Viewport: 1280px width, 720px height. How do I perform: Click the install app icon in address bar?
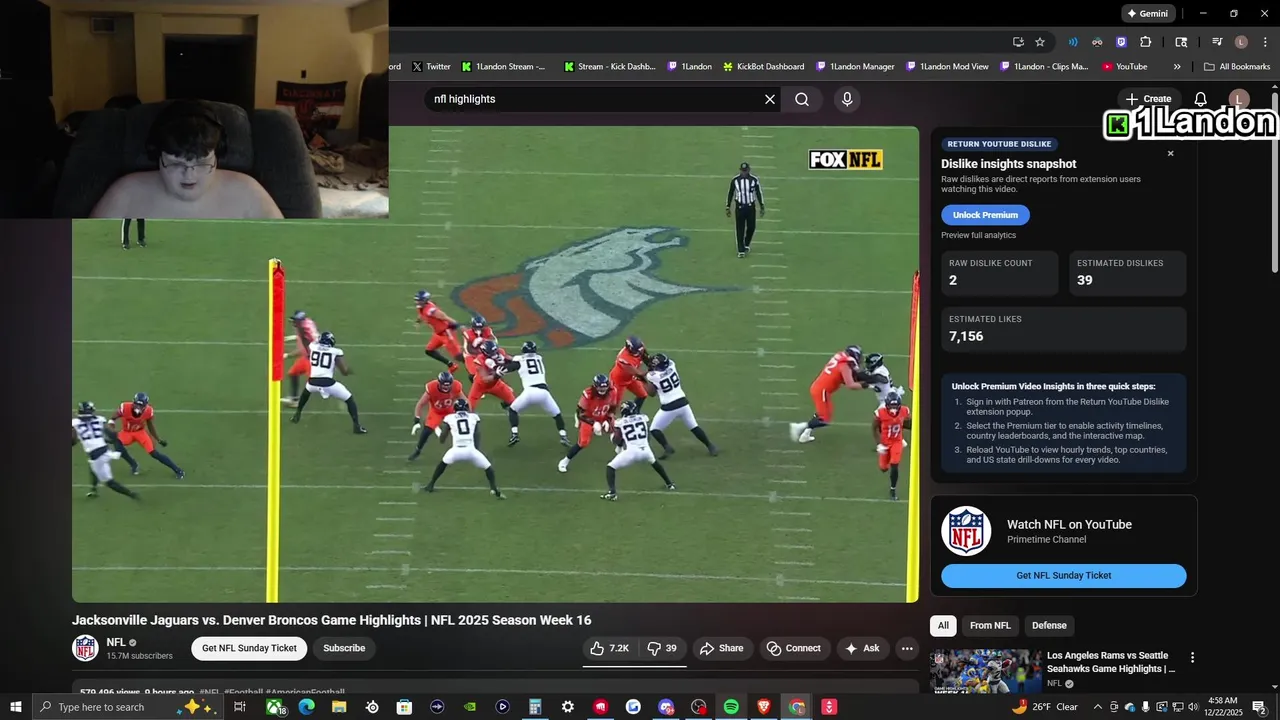pos(1018,42)
